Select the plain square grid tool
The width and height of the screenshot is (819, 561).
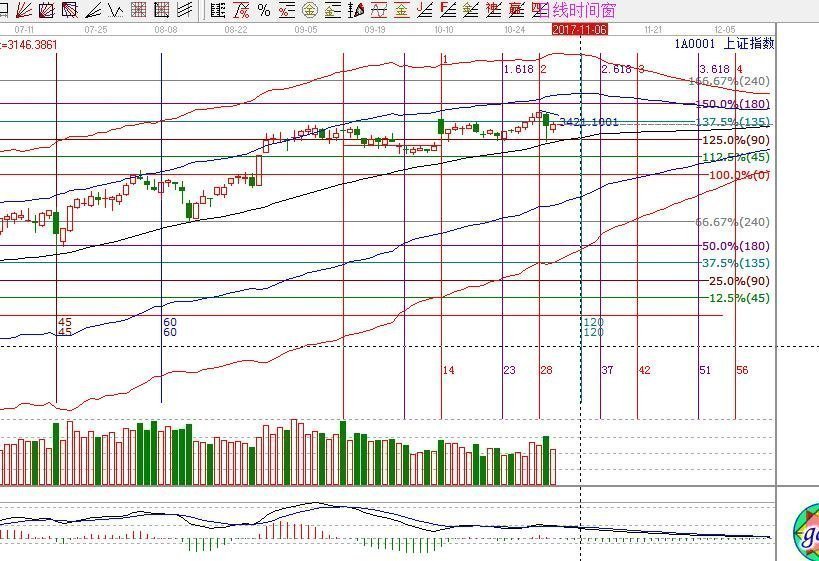coord(138,10)
